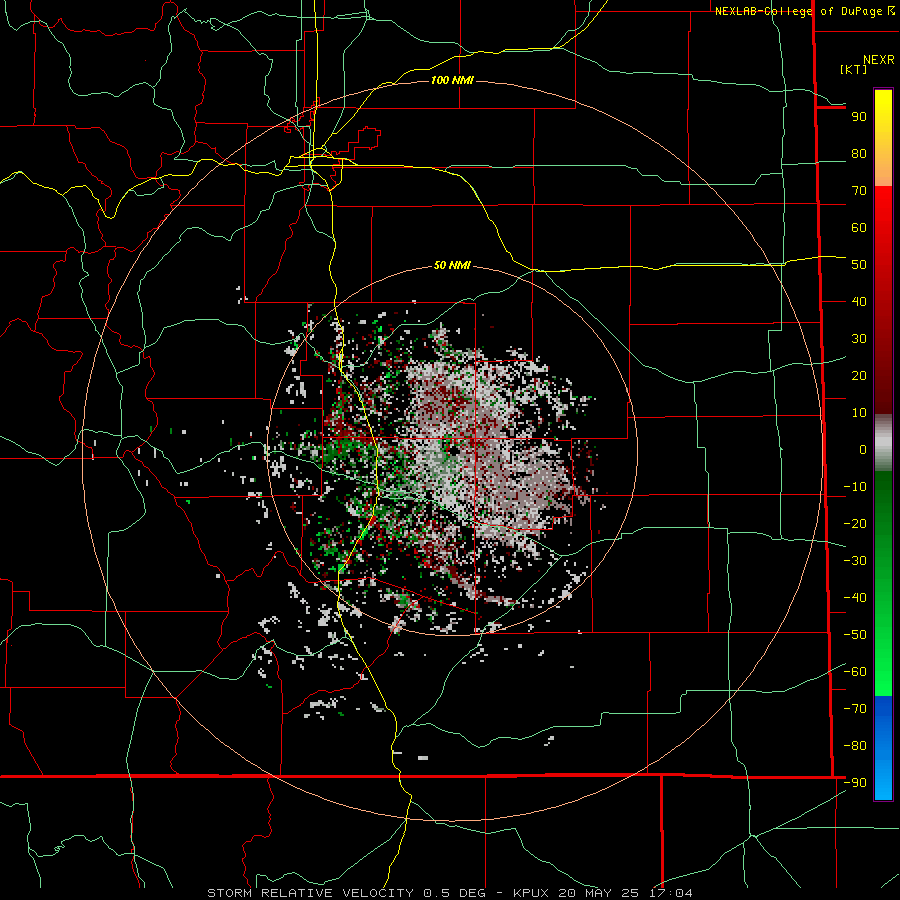This screenshot has height=900, width=900.
Task: Select the -70 value on the velocity scale
Action: click(855, 709)
